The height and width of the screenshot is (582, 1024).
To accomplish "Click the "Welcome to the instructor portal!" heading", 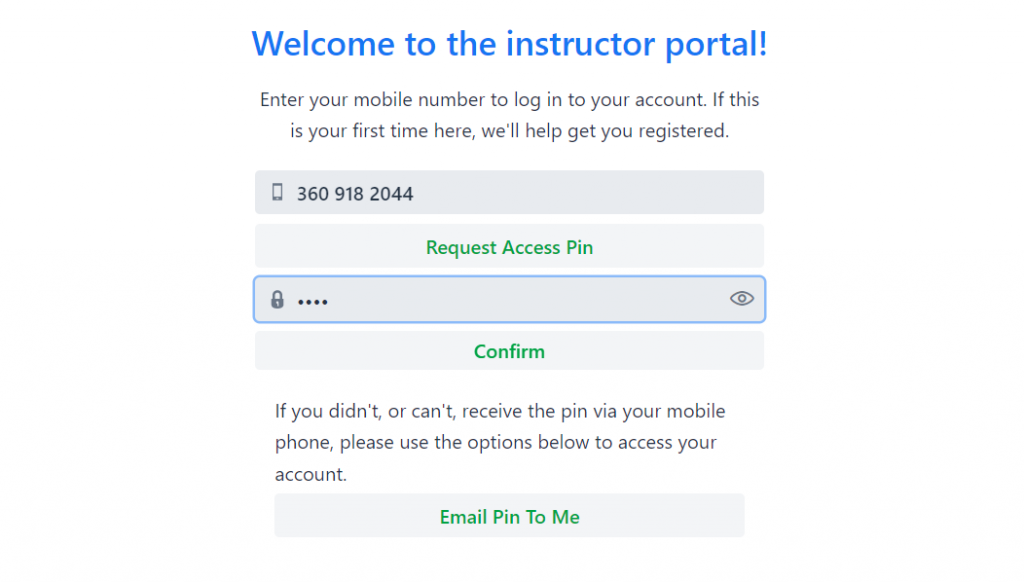I will [509, 44].
